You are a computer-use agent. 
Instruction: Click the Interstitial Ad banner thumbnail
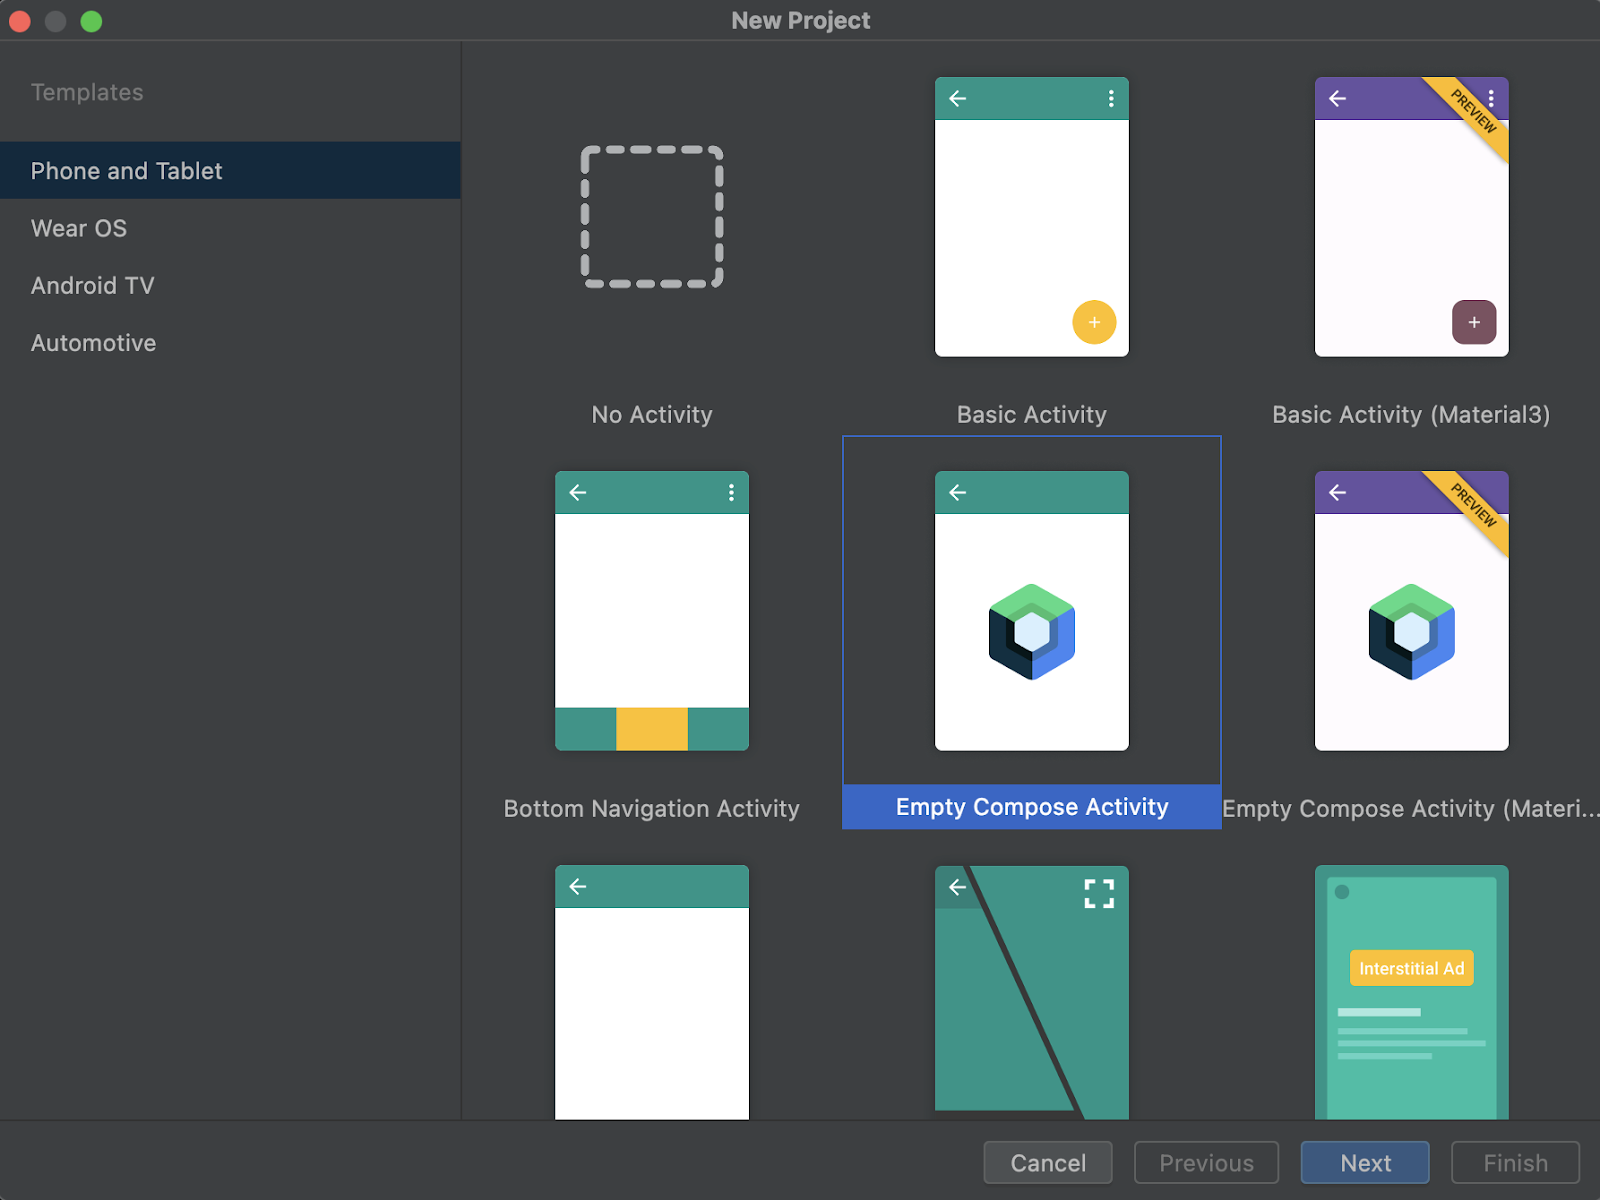[1411, 968]
